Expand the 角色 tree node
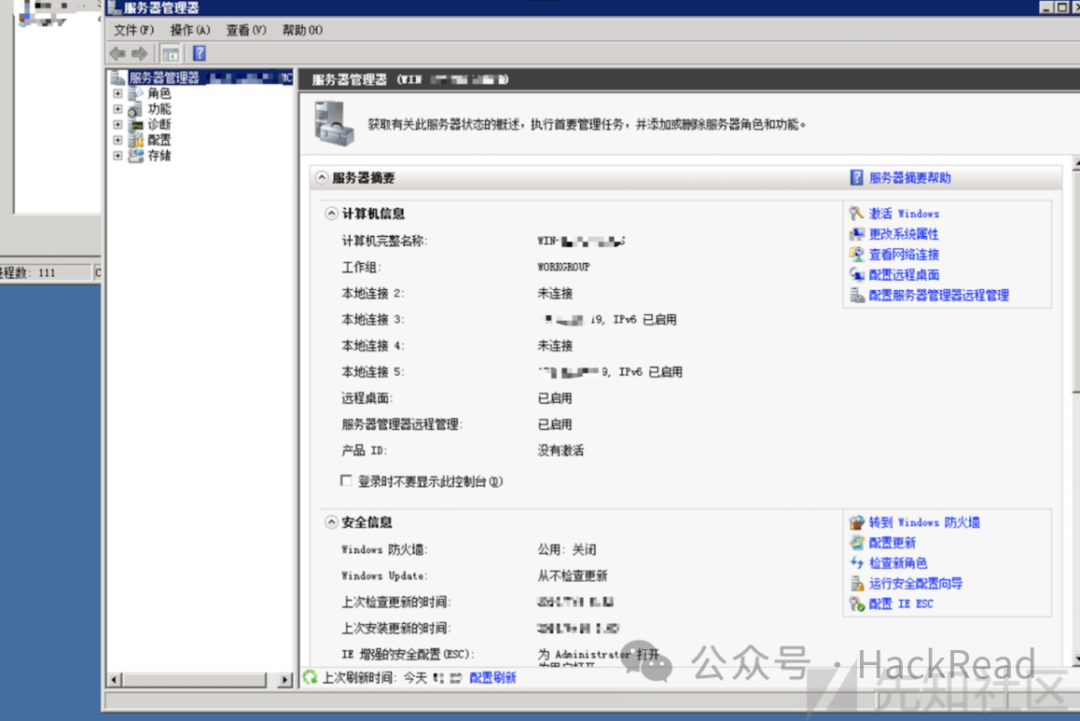 [x=118, y=94]
